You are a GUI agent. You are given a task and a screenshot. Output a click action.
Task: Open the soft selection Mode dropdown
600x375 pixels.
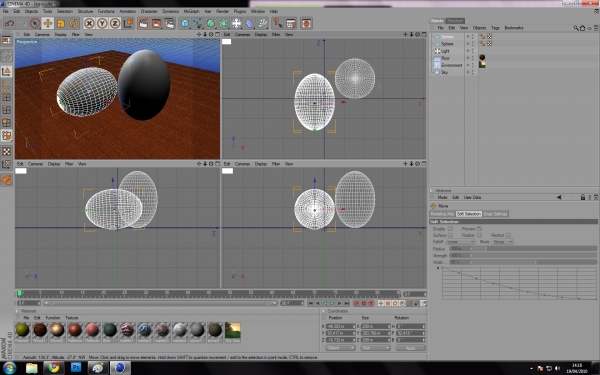(x=503, y=242)
